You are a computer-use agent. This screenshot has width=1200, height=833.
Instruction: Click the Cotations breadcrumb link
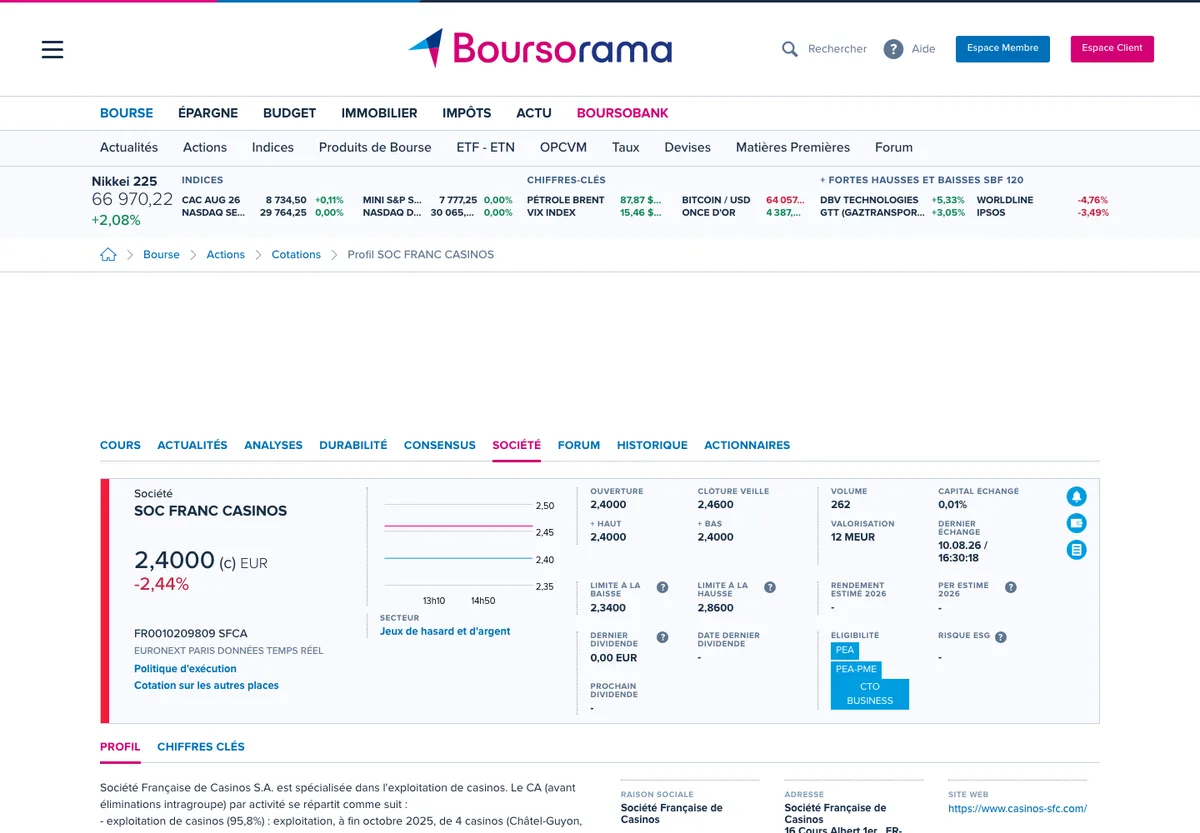point(296,254)
